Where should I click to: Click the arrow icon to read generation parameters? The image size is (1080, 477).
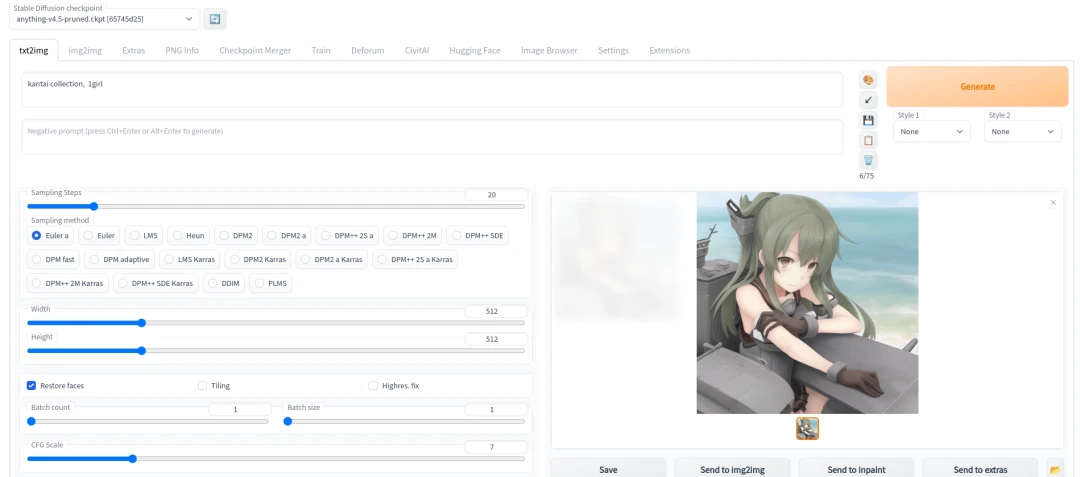[x=868, y=100]
